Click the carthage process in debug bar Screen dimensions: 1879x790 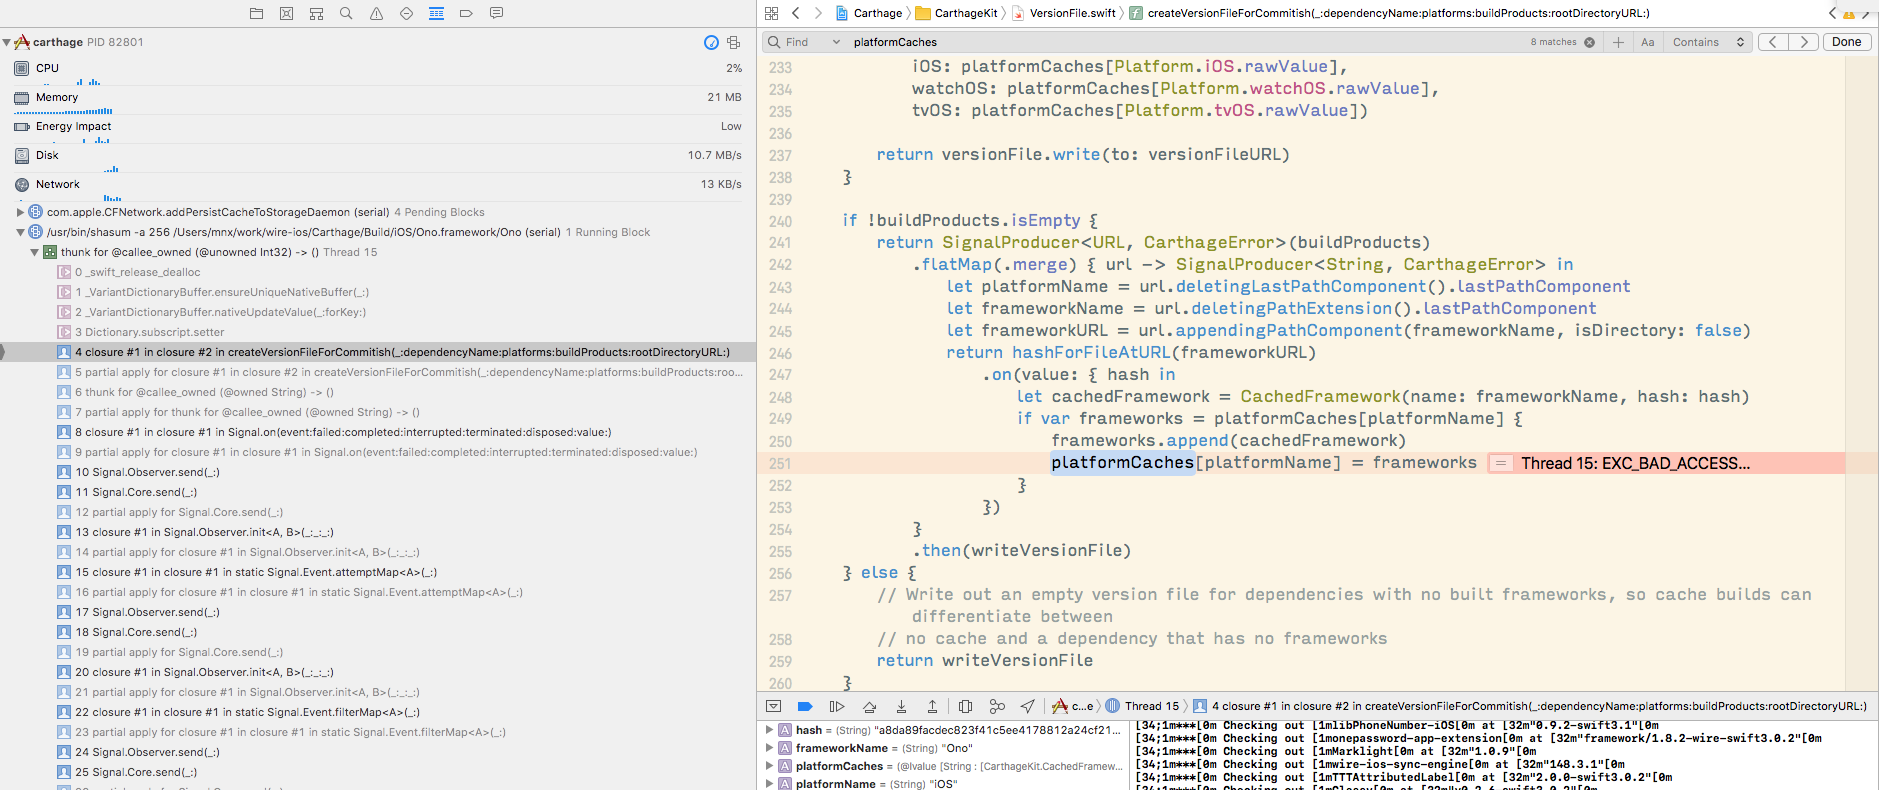1073,706
